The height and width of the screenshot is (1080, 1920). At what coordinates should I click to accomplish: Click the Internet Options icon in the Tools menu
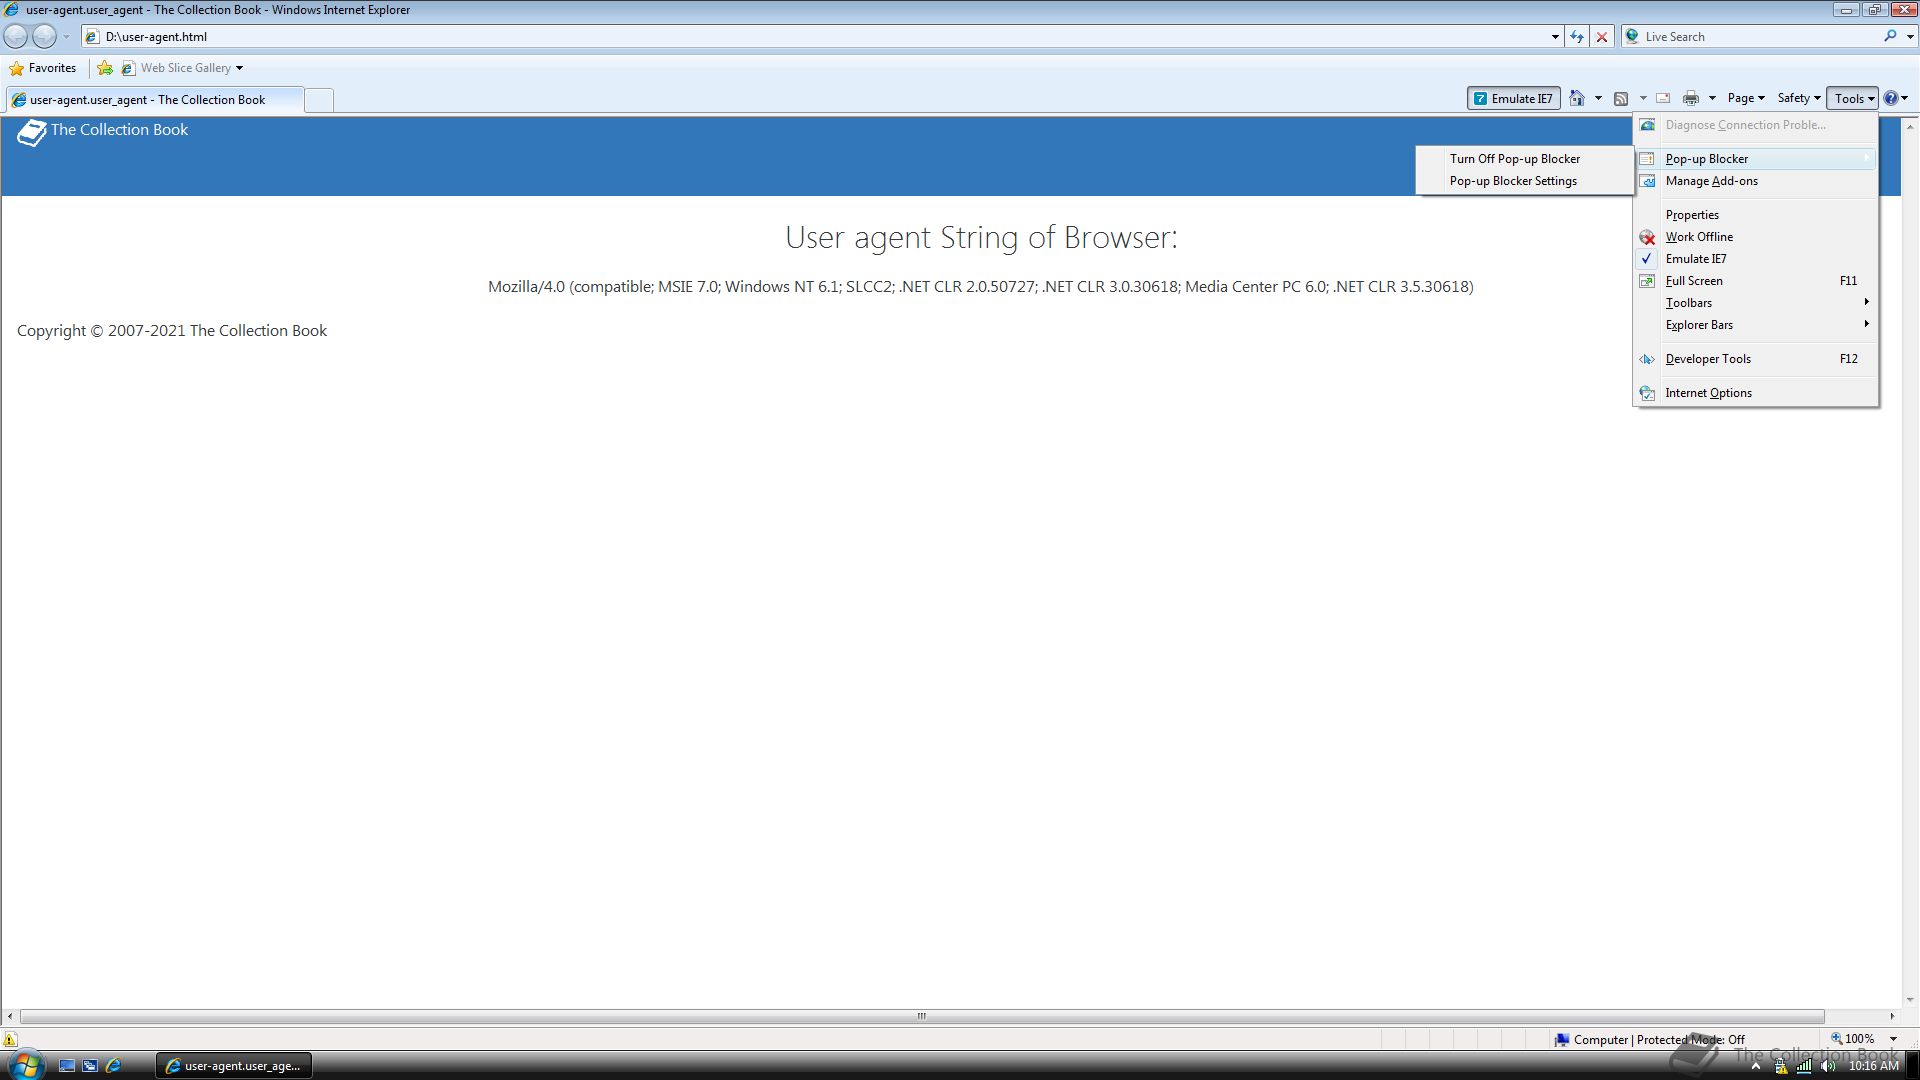pyautogui.click(x=1647, y=393)
